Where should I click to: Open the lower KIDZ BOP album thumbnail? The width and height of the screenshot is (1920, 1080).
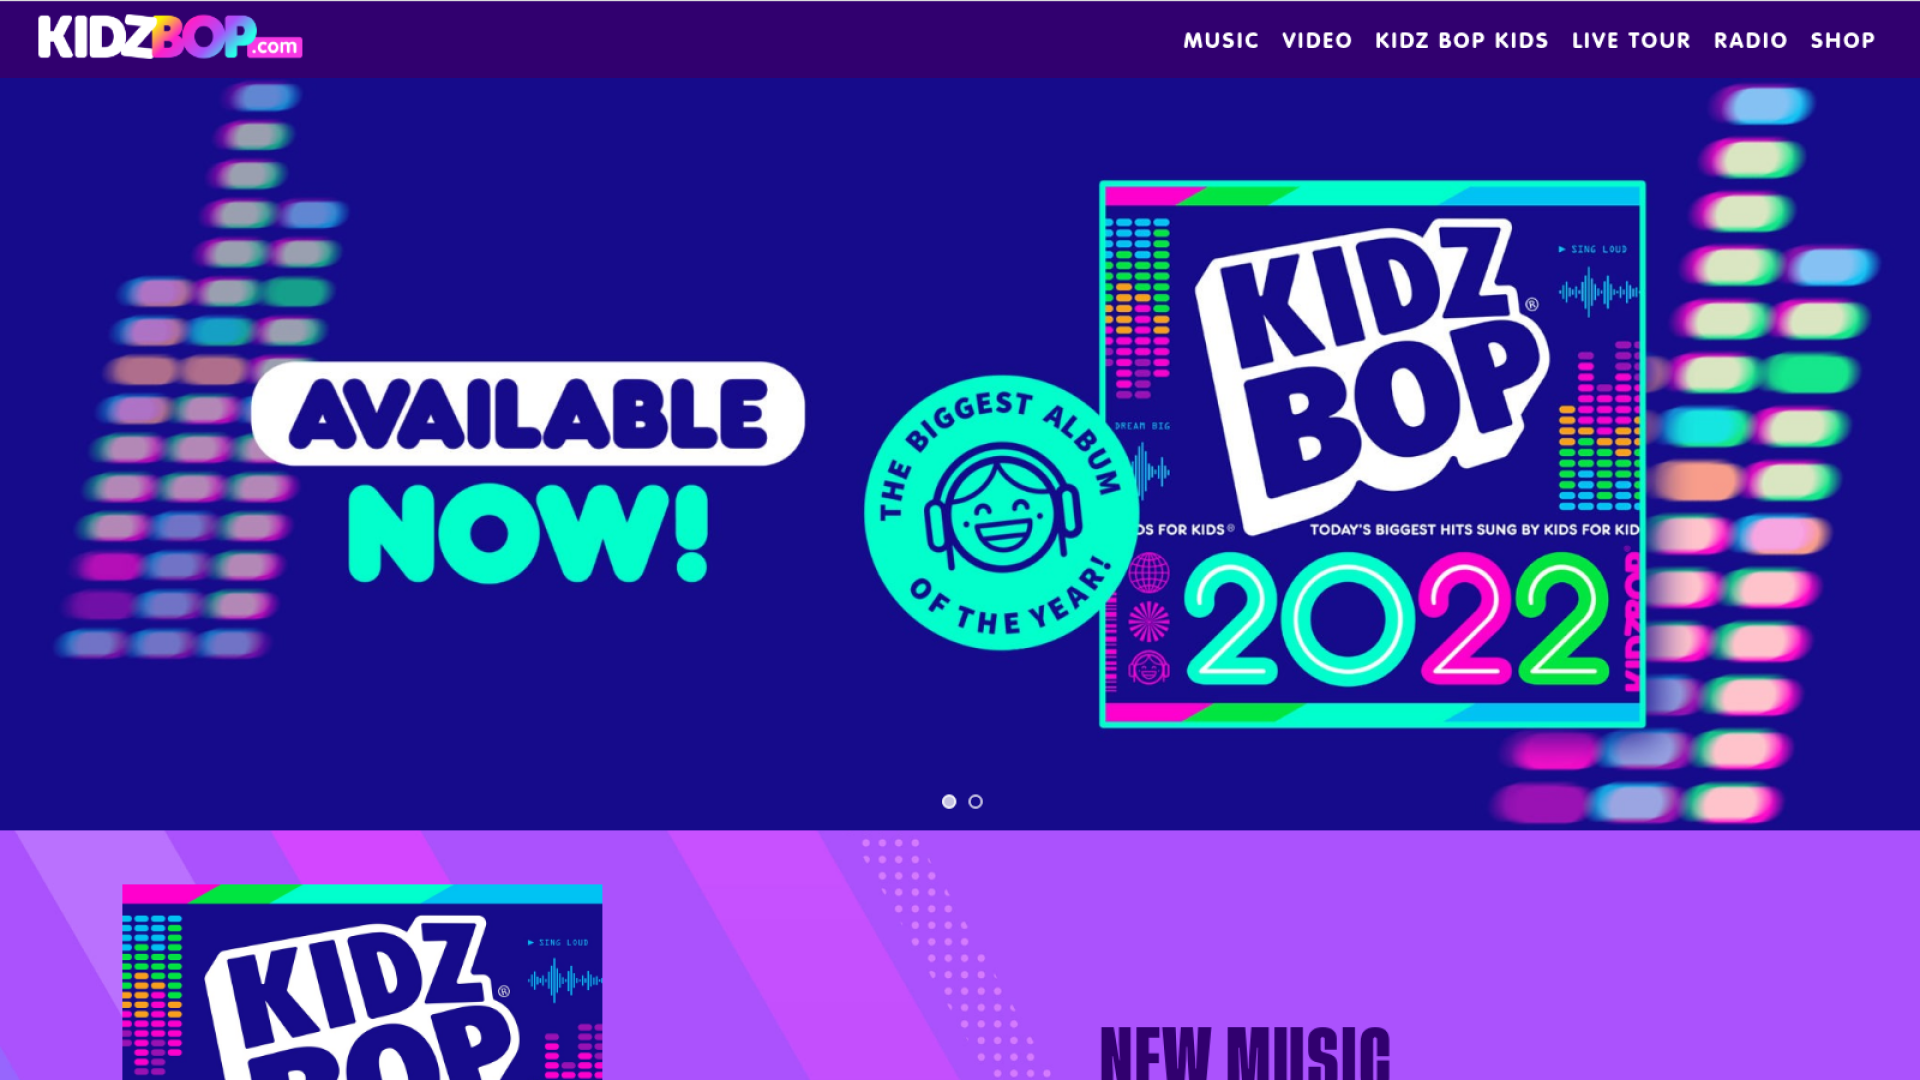pos(362,982)
